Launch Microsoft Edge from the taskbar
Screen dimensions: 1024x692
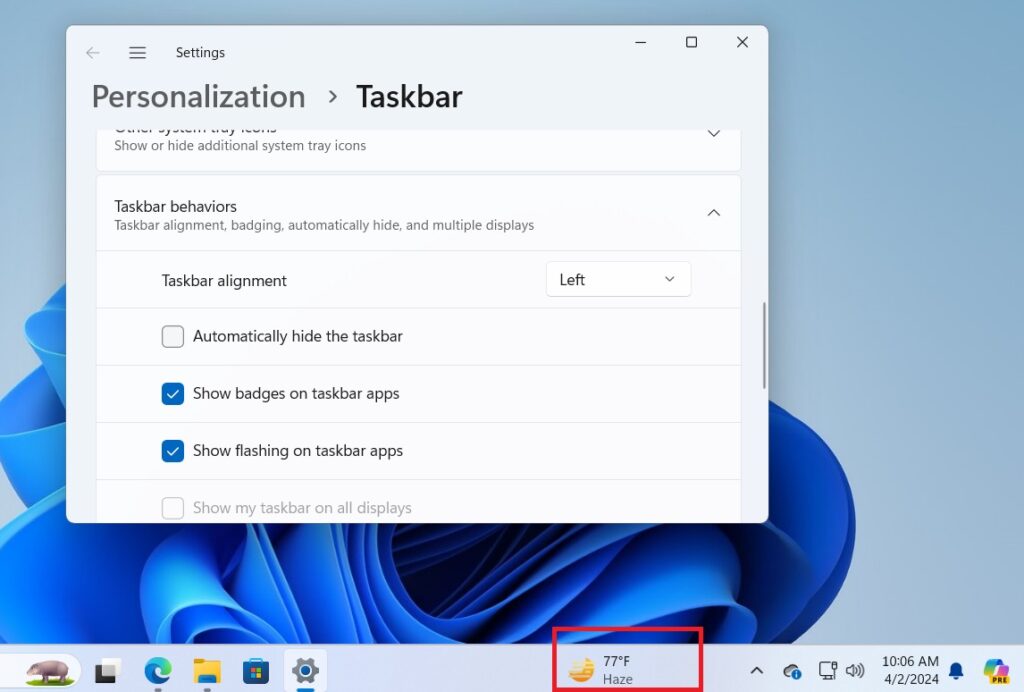click(x=157, y=671)
